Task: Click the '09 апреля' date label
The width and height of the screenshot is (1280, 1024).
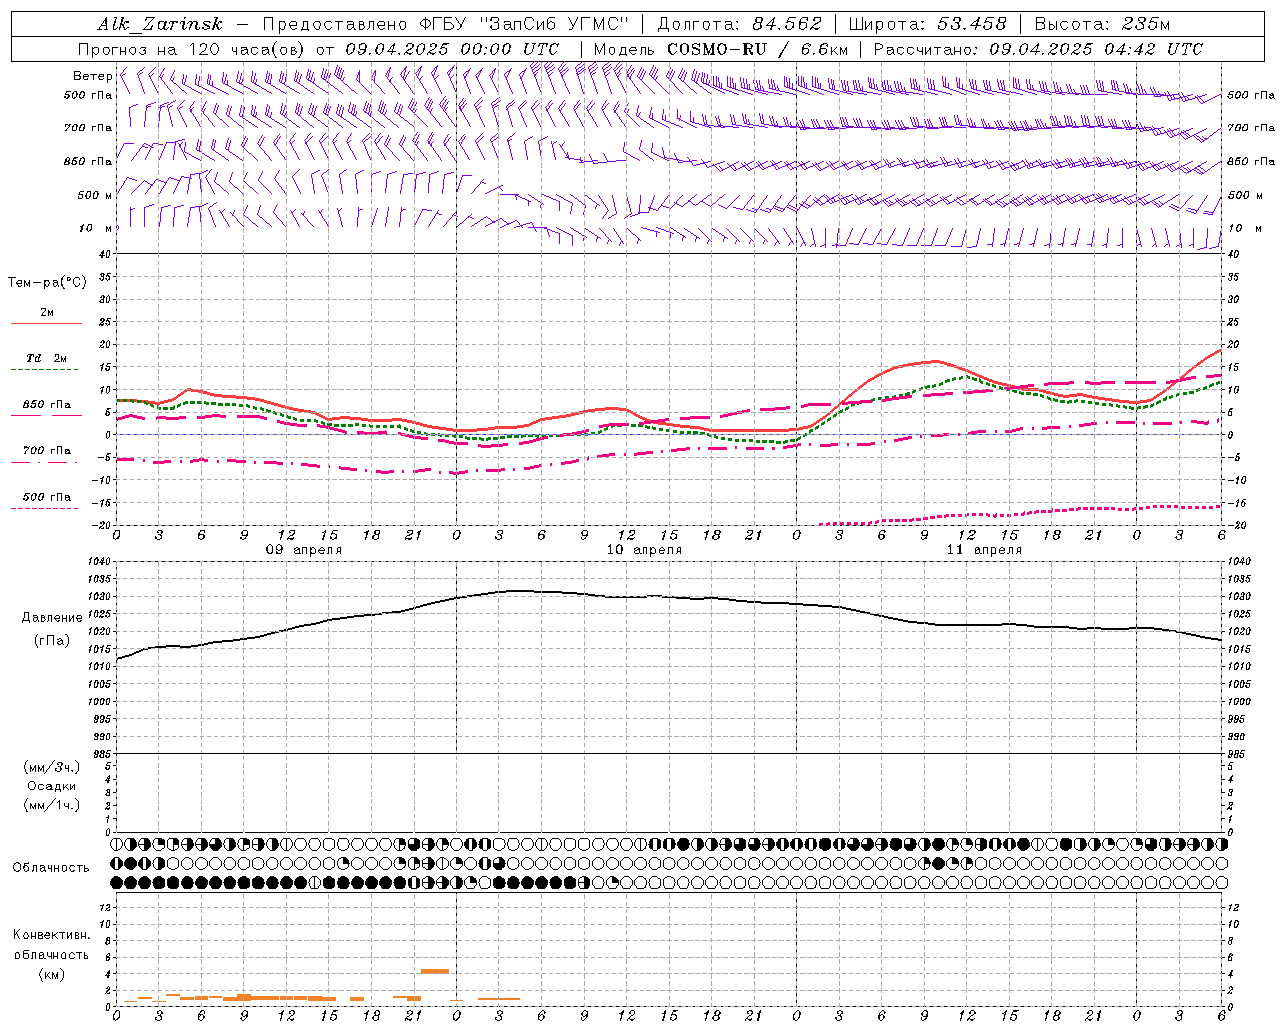Action: coord(304,550)
